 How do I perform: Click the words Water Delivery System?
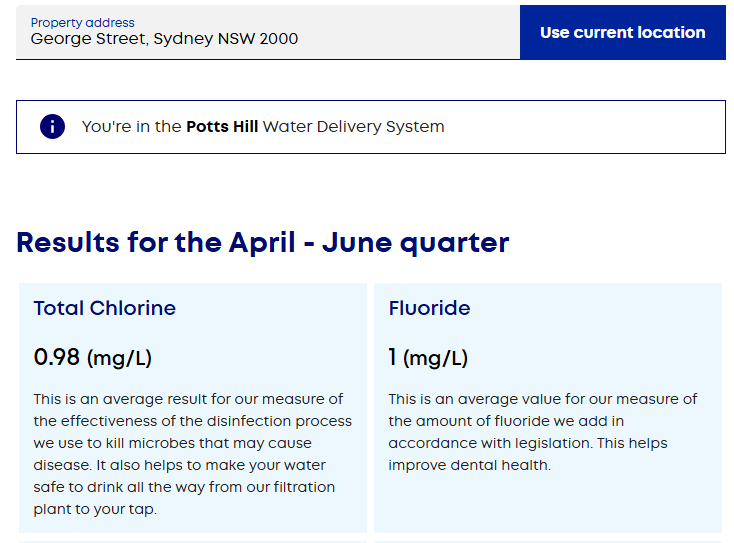click(353, 127)
